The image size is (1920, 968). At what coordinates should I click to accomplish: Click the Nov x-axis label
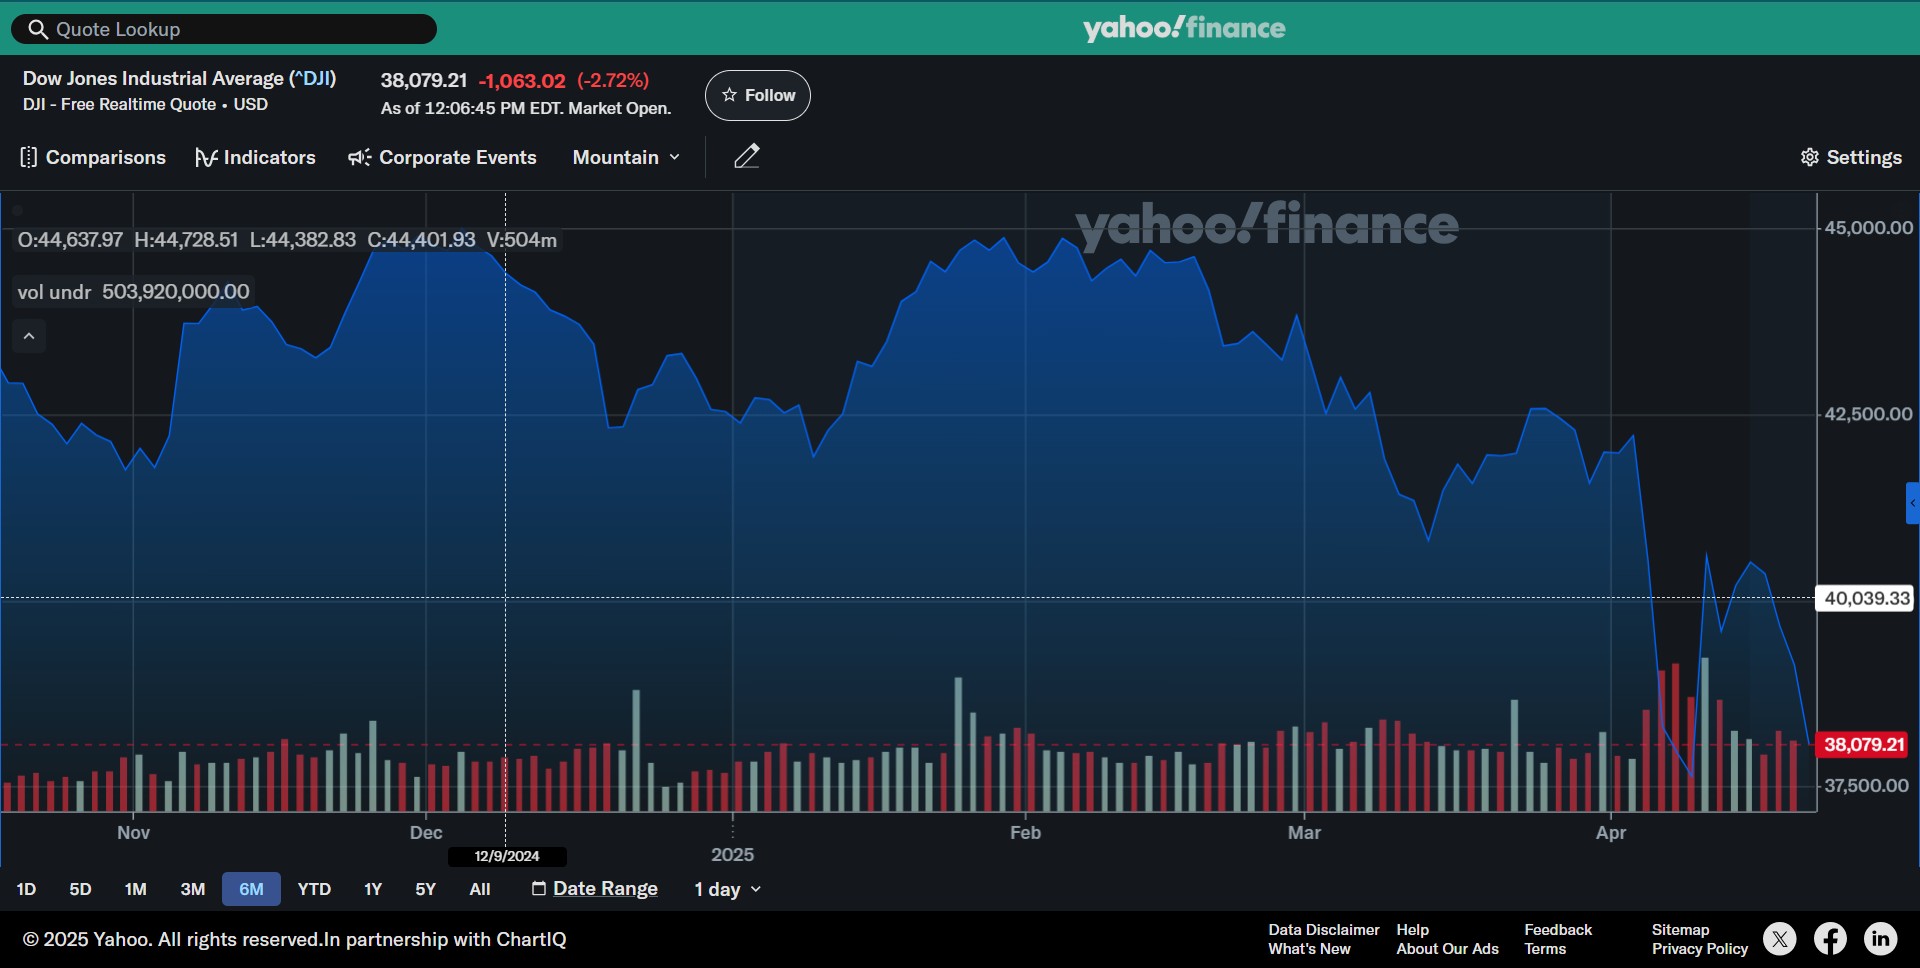[133, 833]
